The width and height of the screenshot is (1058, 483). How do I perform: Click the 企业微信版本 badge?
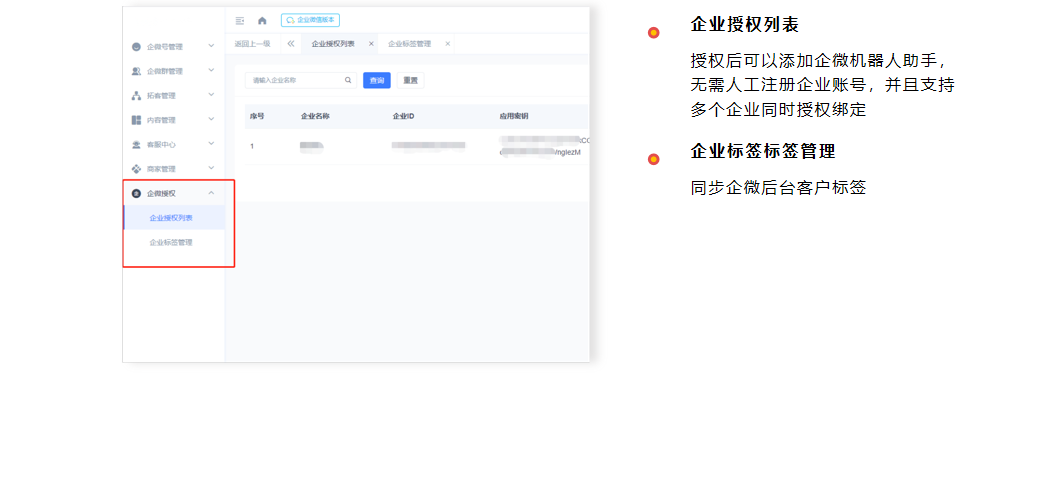click(310, 20)
